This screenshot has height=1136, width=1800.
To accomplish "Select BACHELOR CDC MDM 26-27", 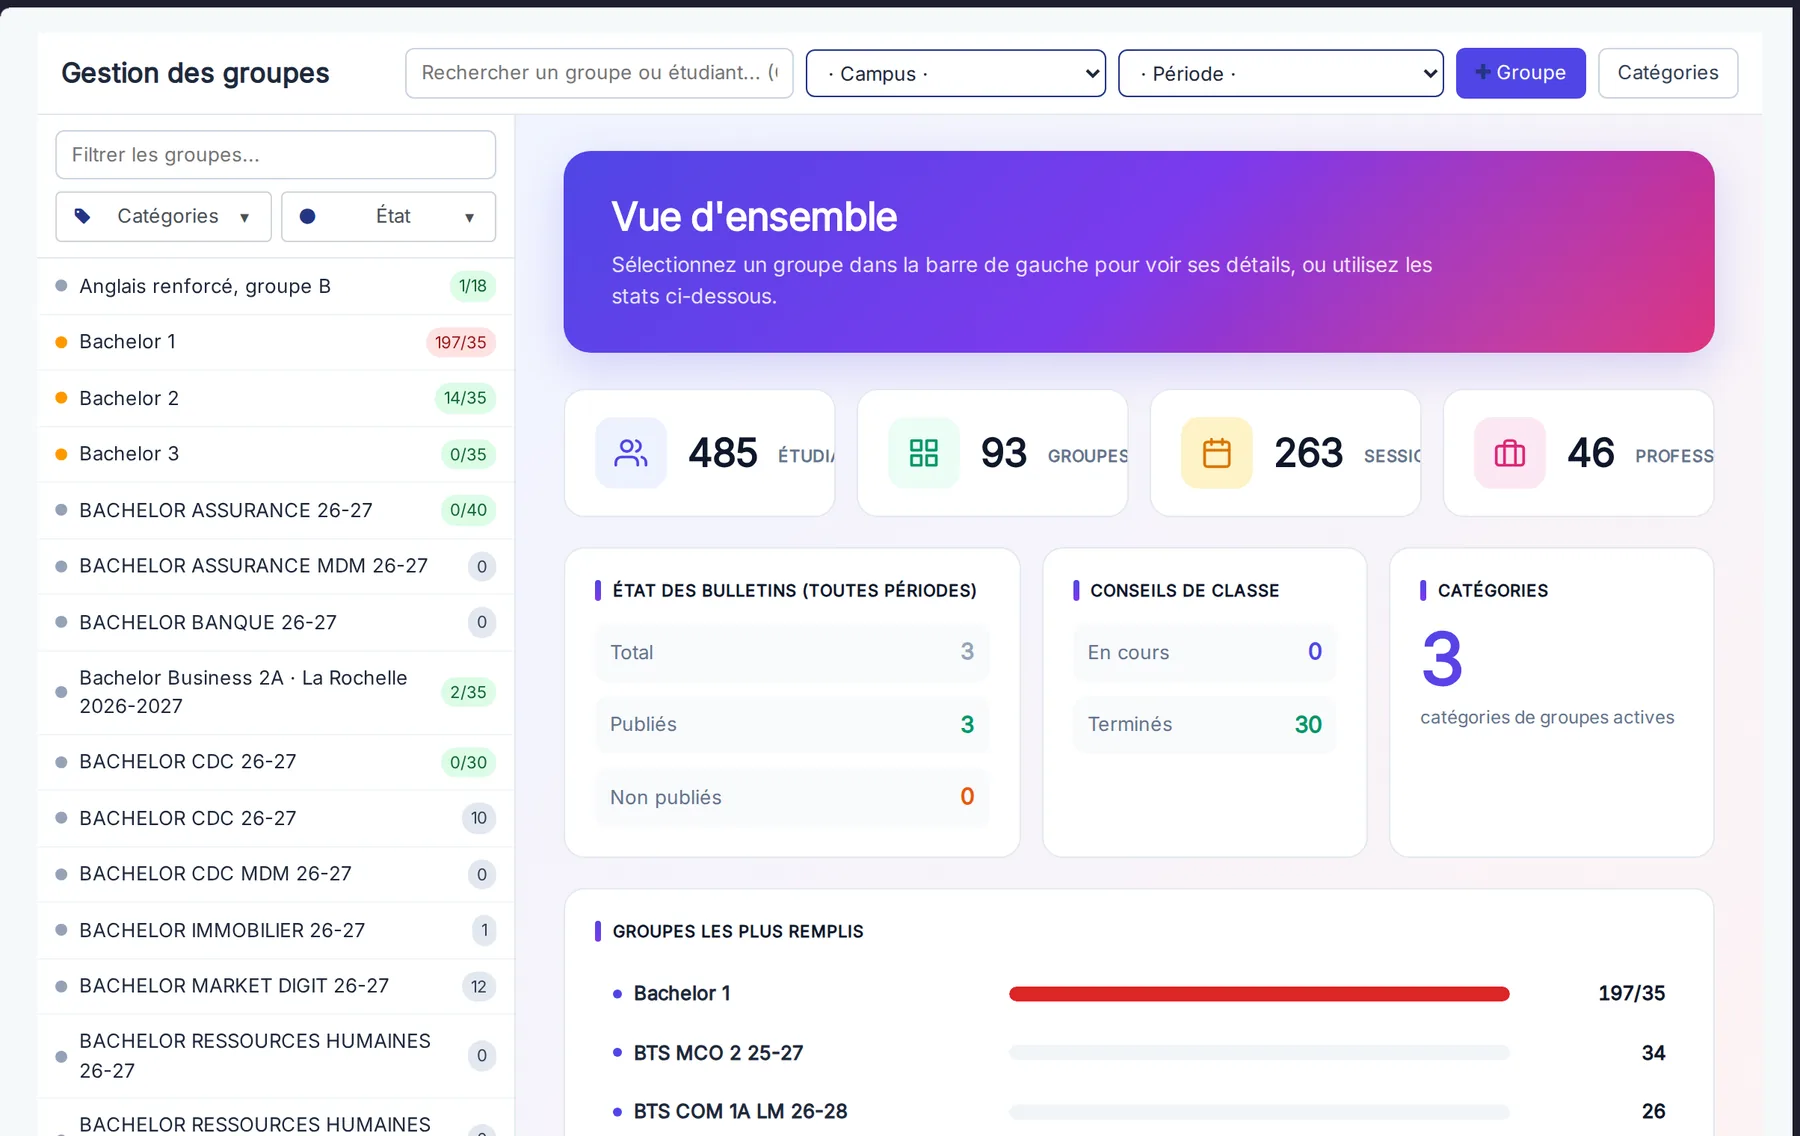I will tap(276, 874).
